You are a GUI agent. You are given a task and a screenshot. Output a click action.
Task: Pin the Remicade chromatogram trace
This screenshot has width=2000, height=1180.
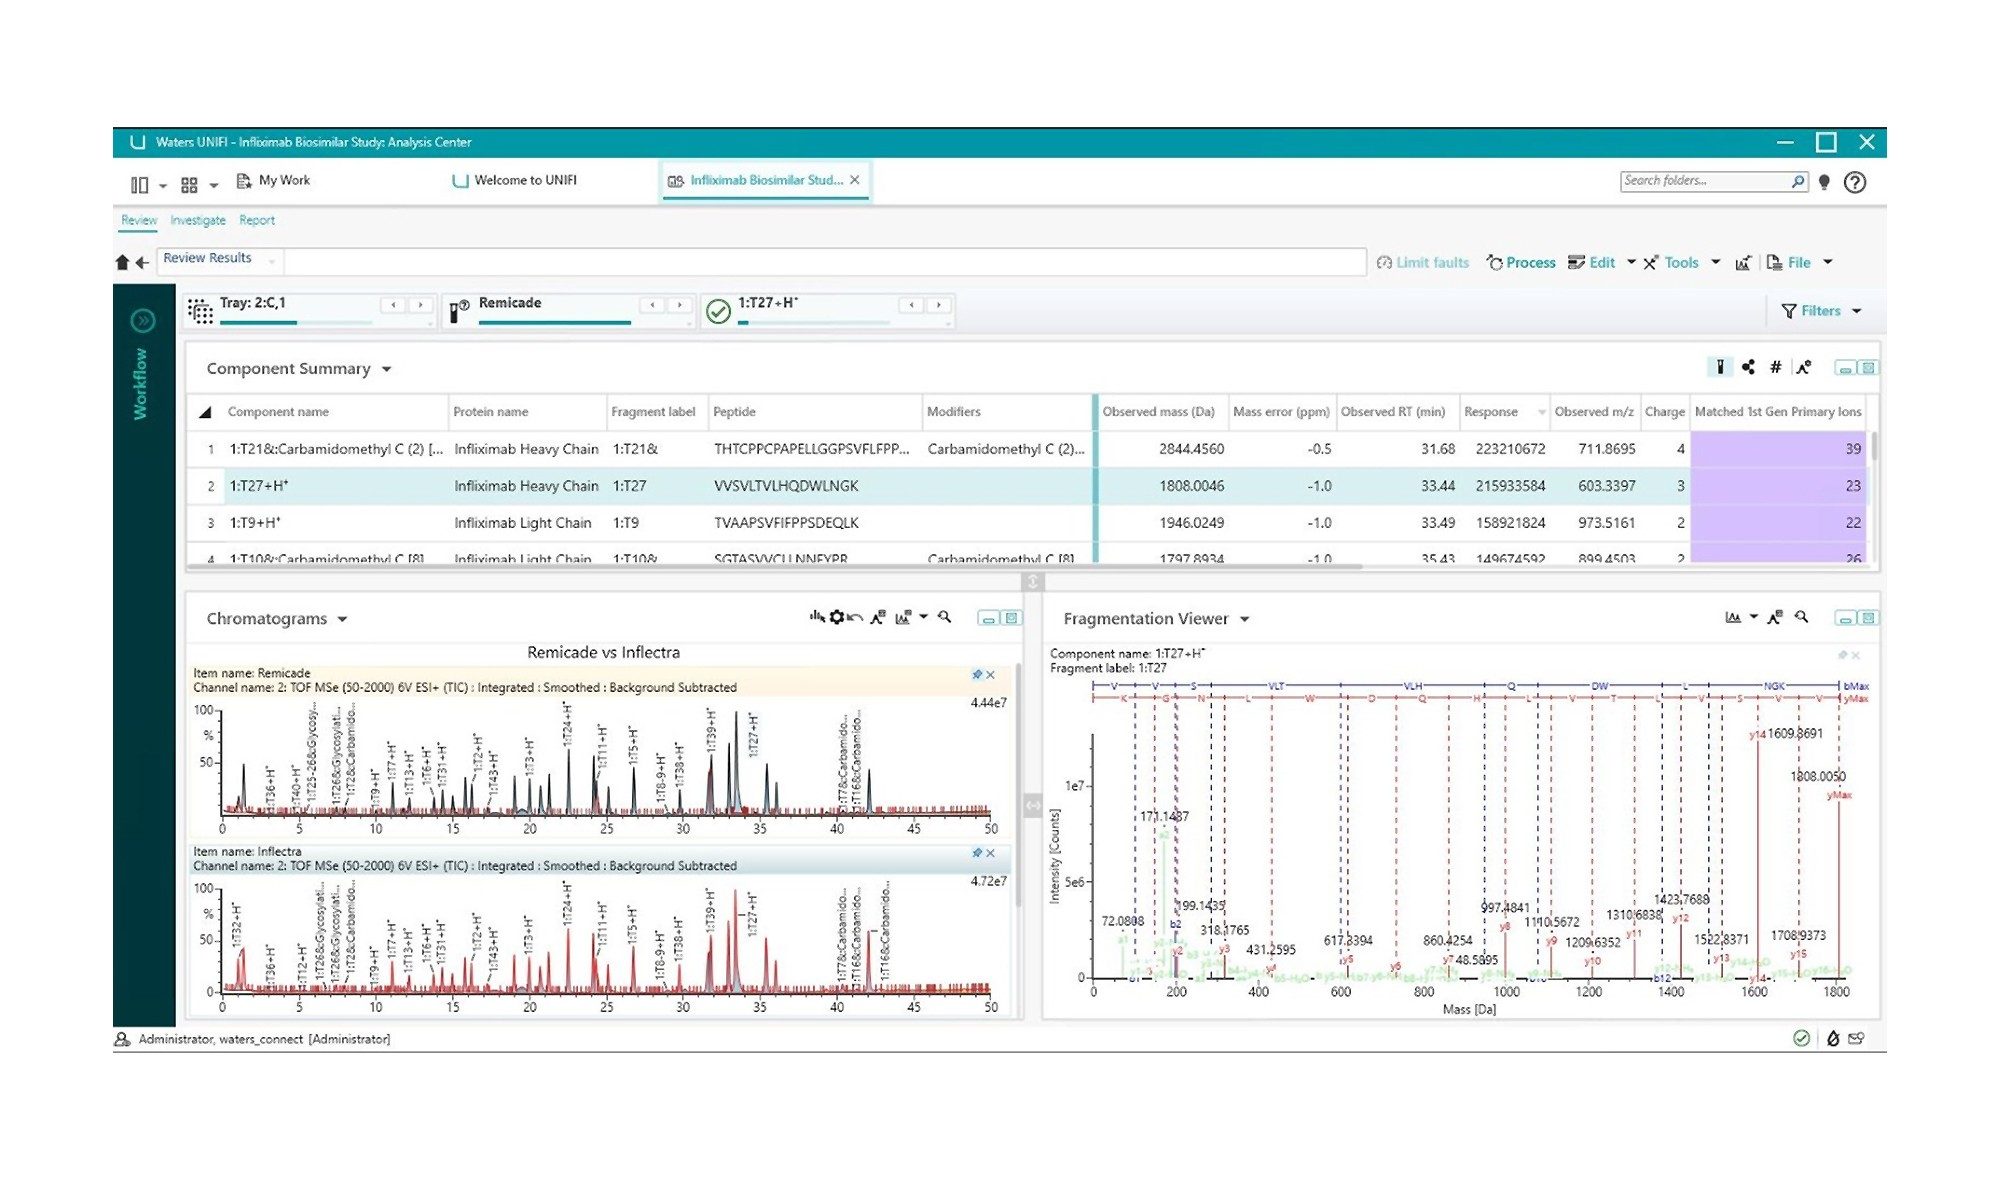(x=977, y=675)
